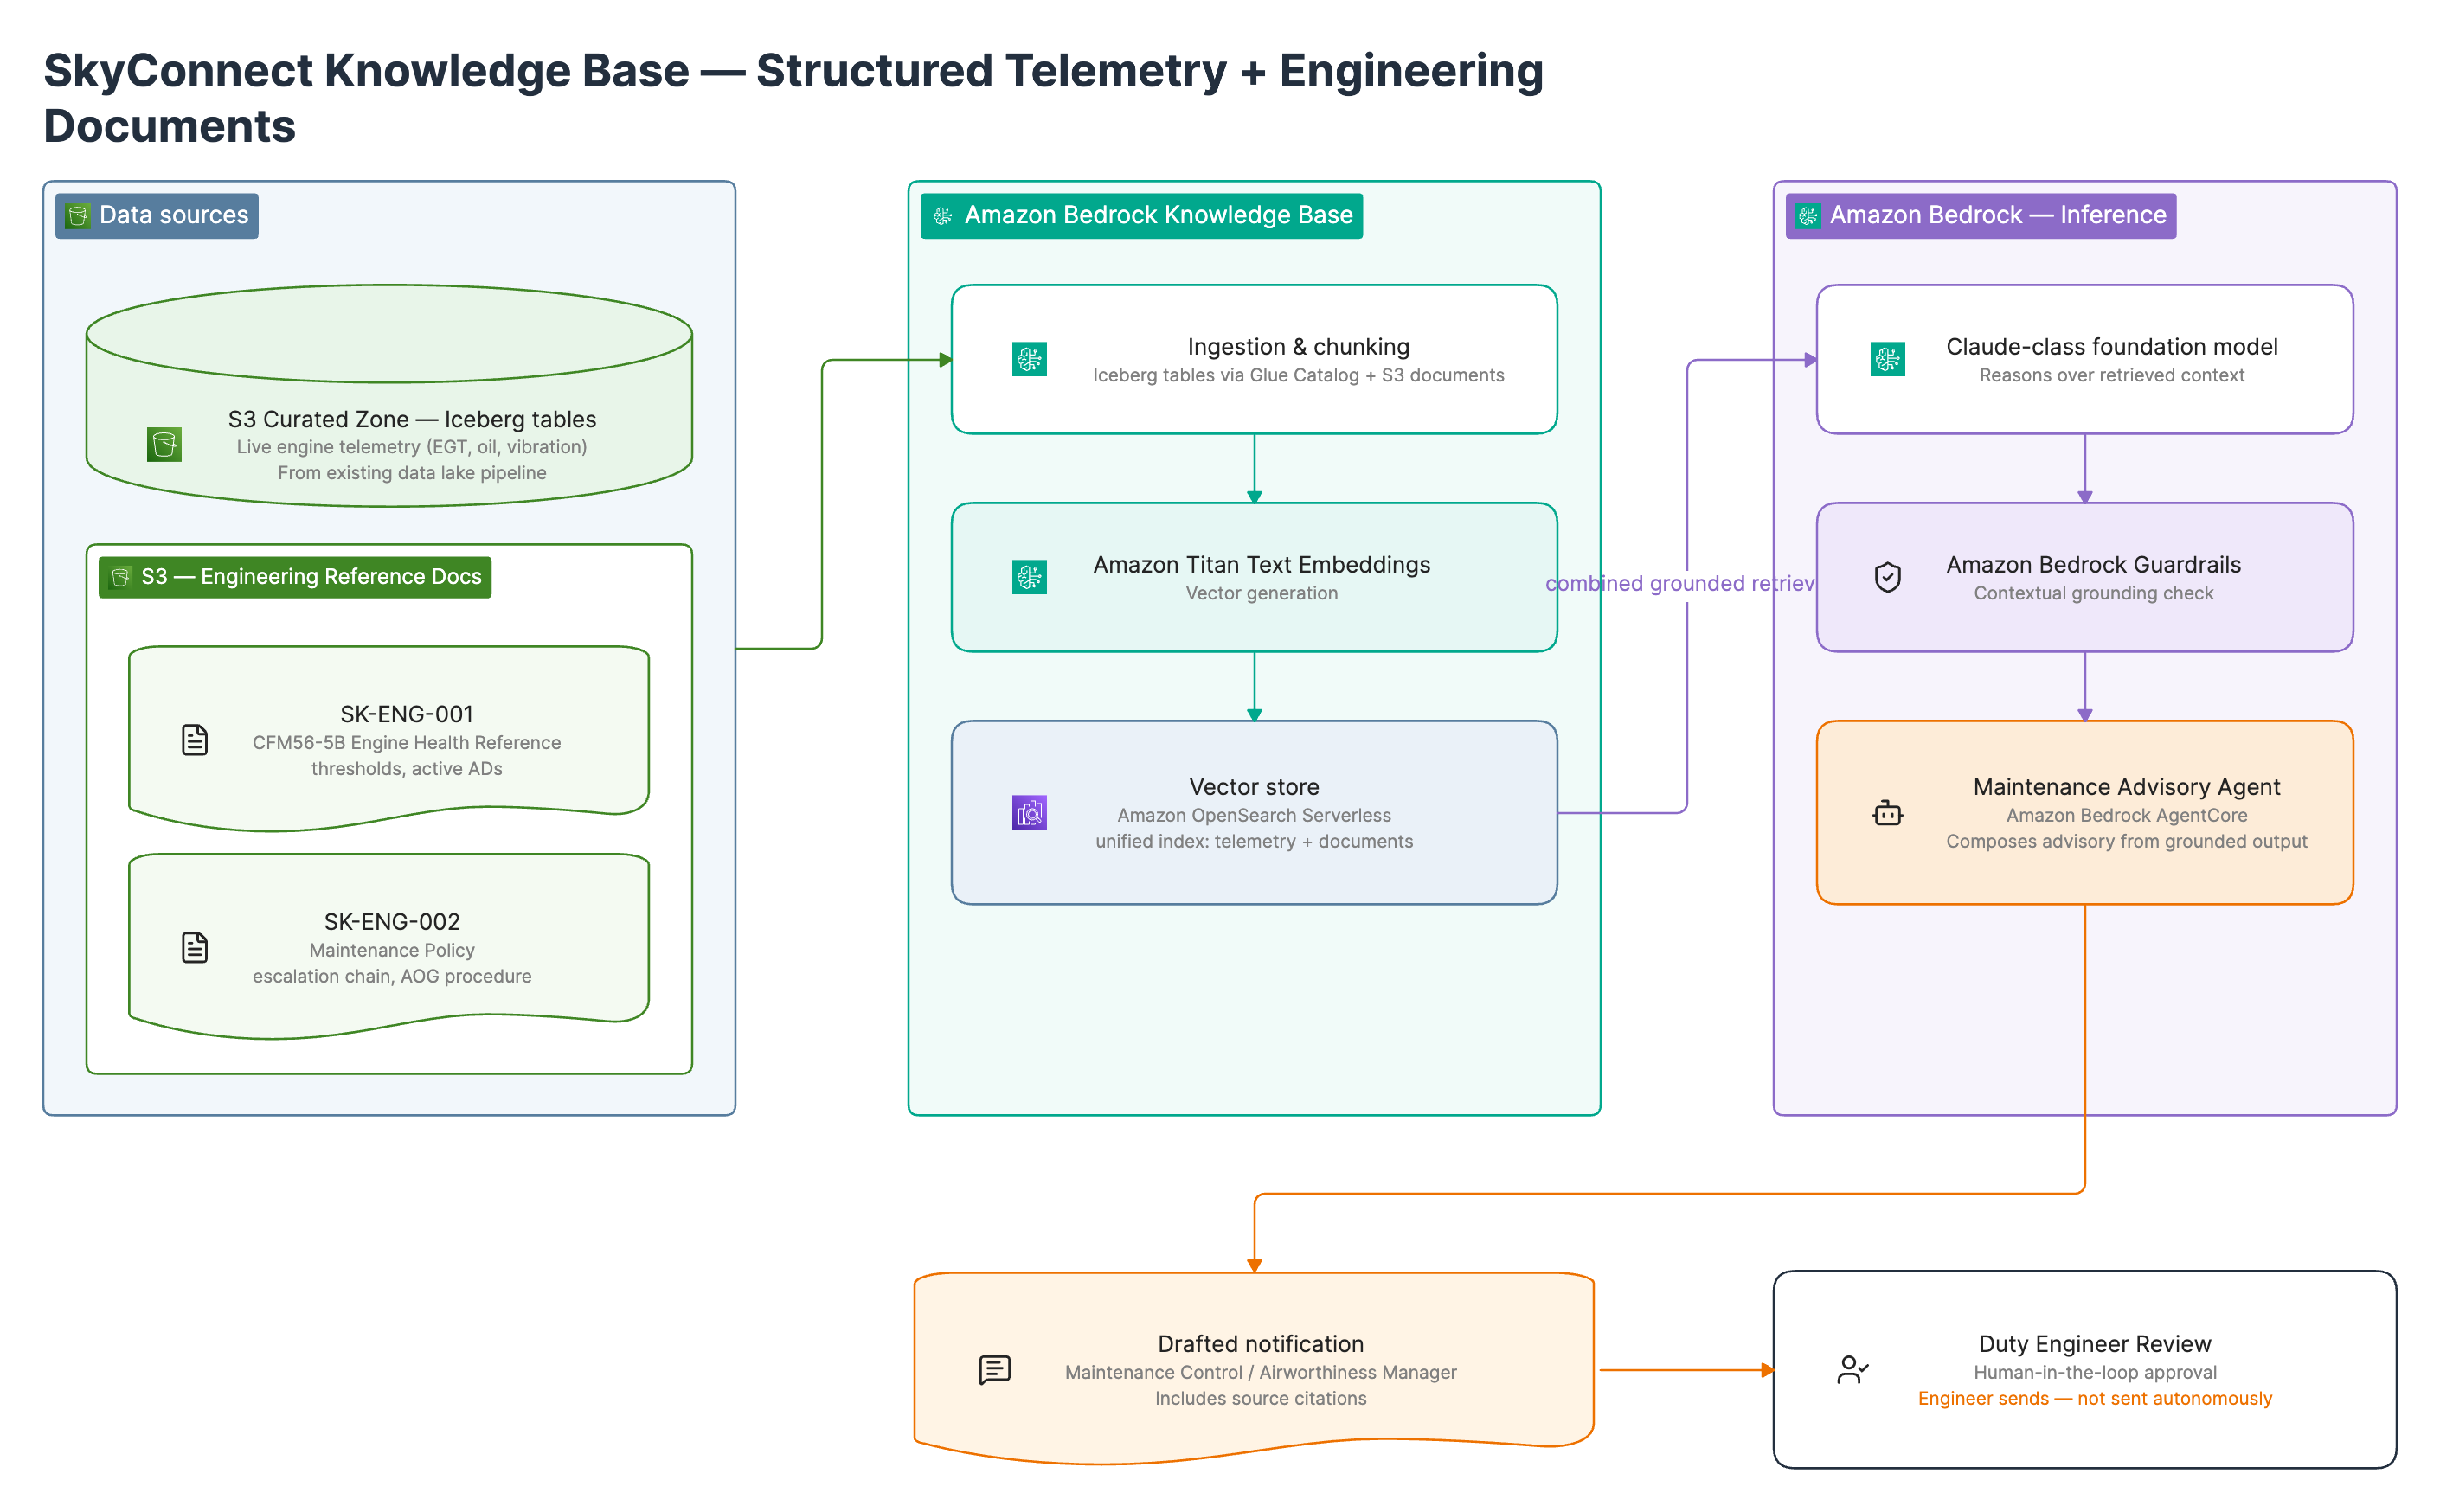The height and width of the screenshot is (1512, 2440).
Task: Select the "Duty Engineer Review" title
Action: (2095, 1344)
